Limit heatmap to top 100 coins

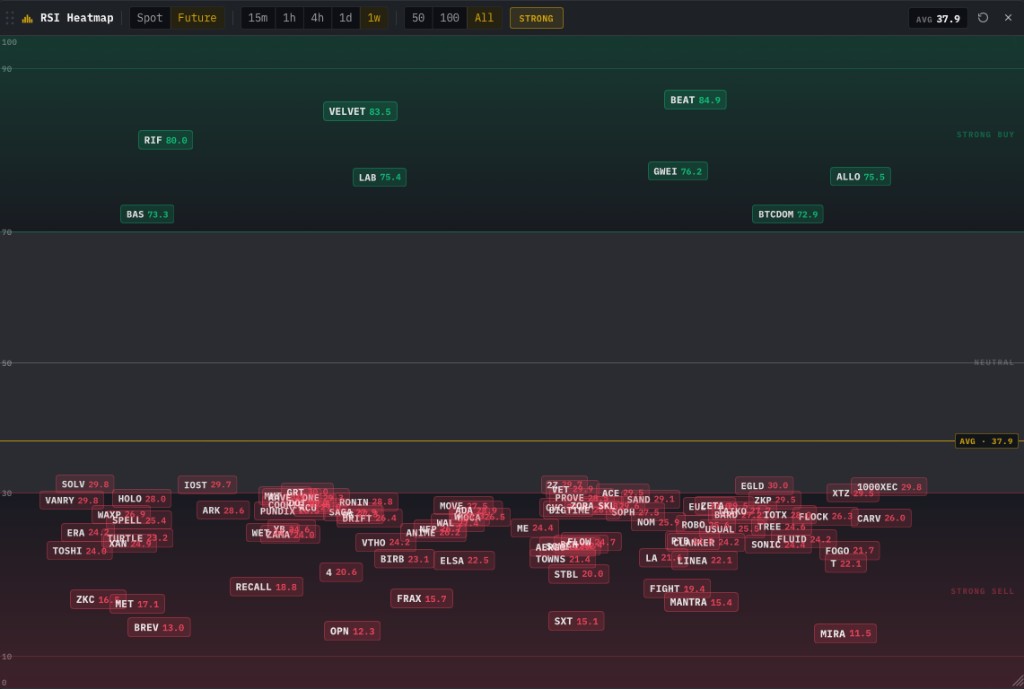(449, 18)
